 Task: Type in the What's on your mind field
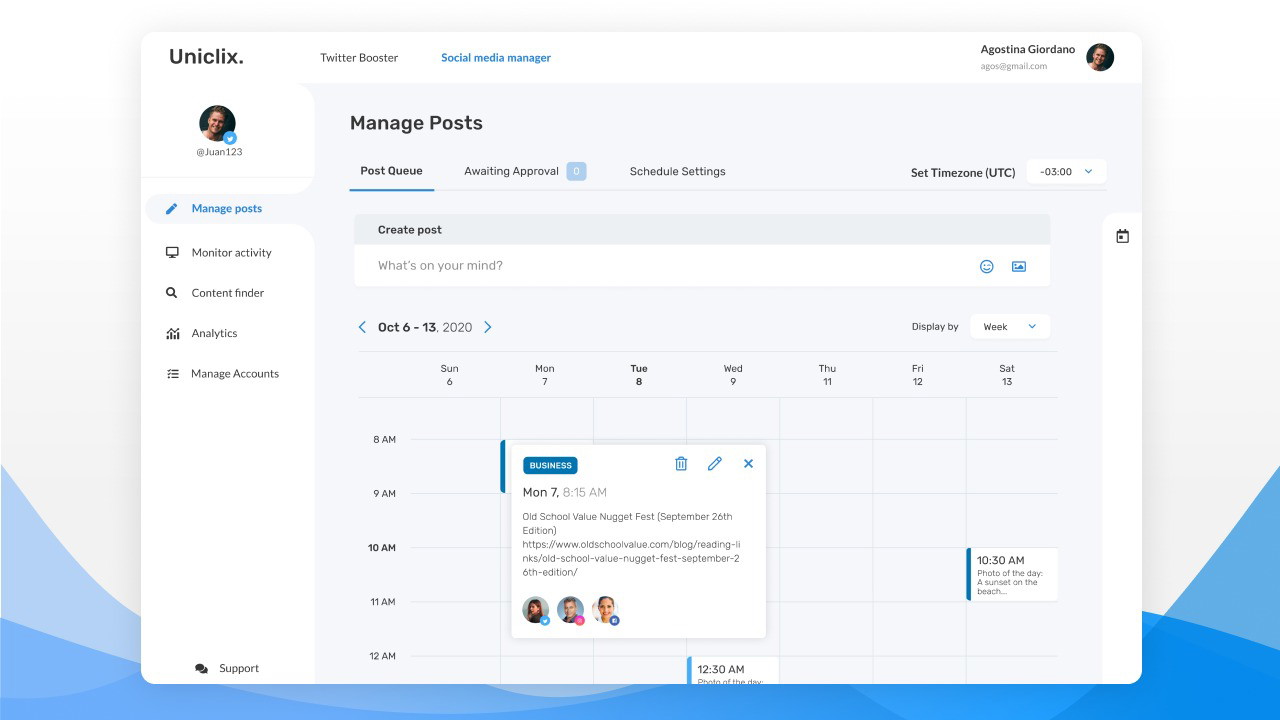660,266
